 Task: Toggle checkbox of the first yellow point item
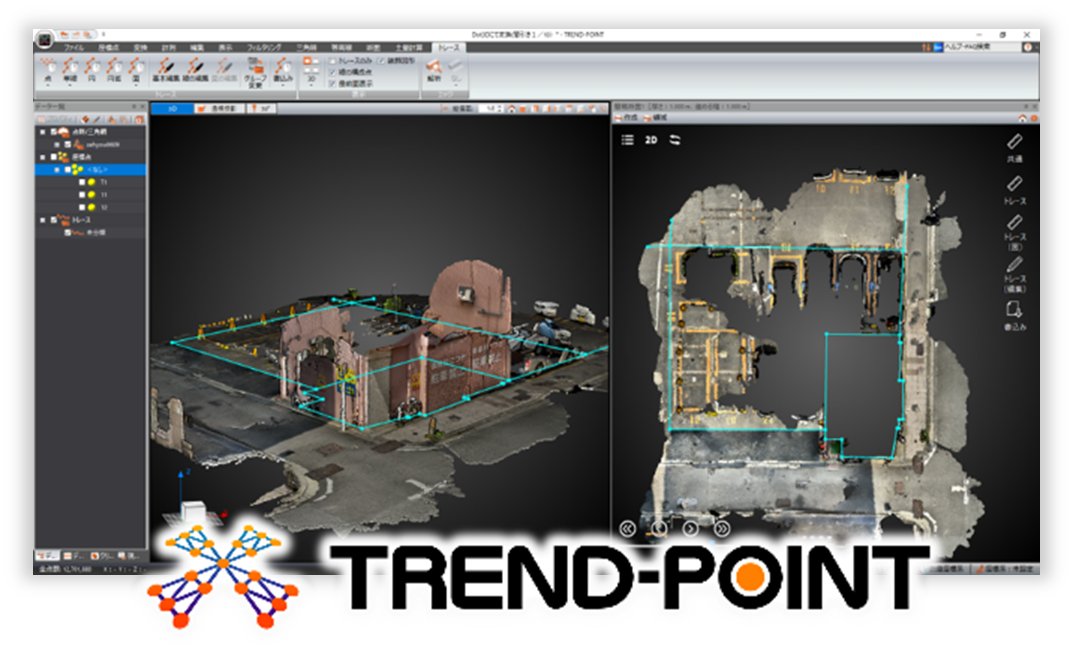coord(82,182)
